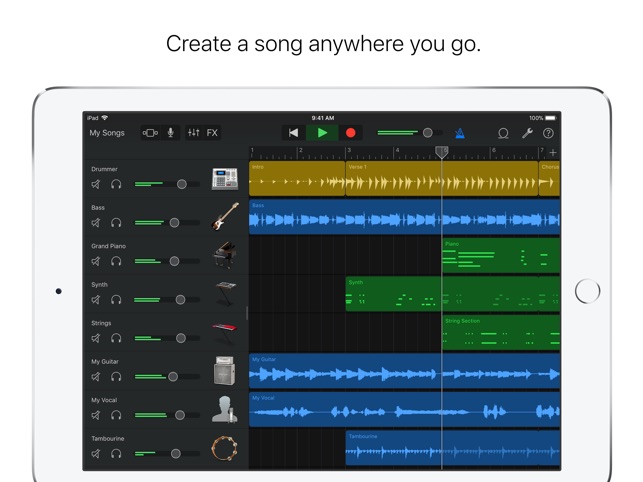The height and width of the screenshot is (482, 643).
Task: Adjust Grand Piano volume knob
Action: pyautogui.click(x=174, y=261)
